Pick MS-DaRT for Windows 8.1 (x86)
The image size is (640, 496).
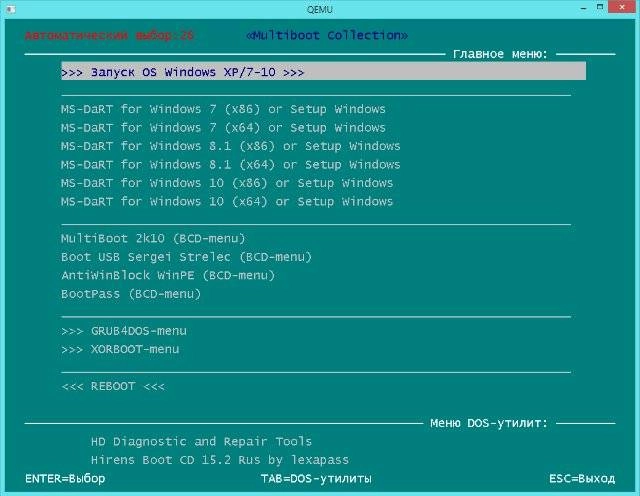(x=231, y=146)
